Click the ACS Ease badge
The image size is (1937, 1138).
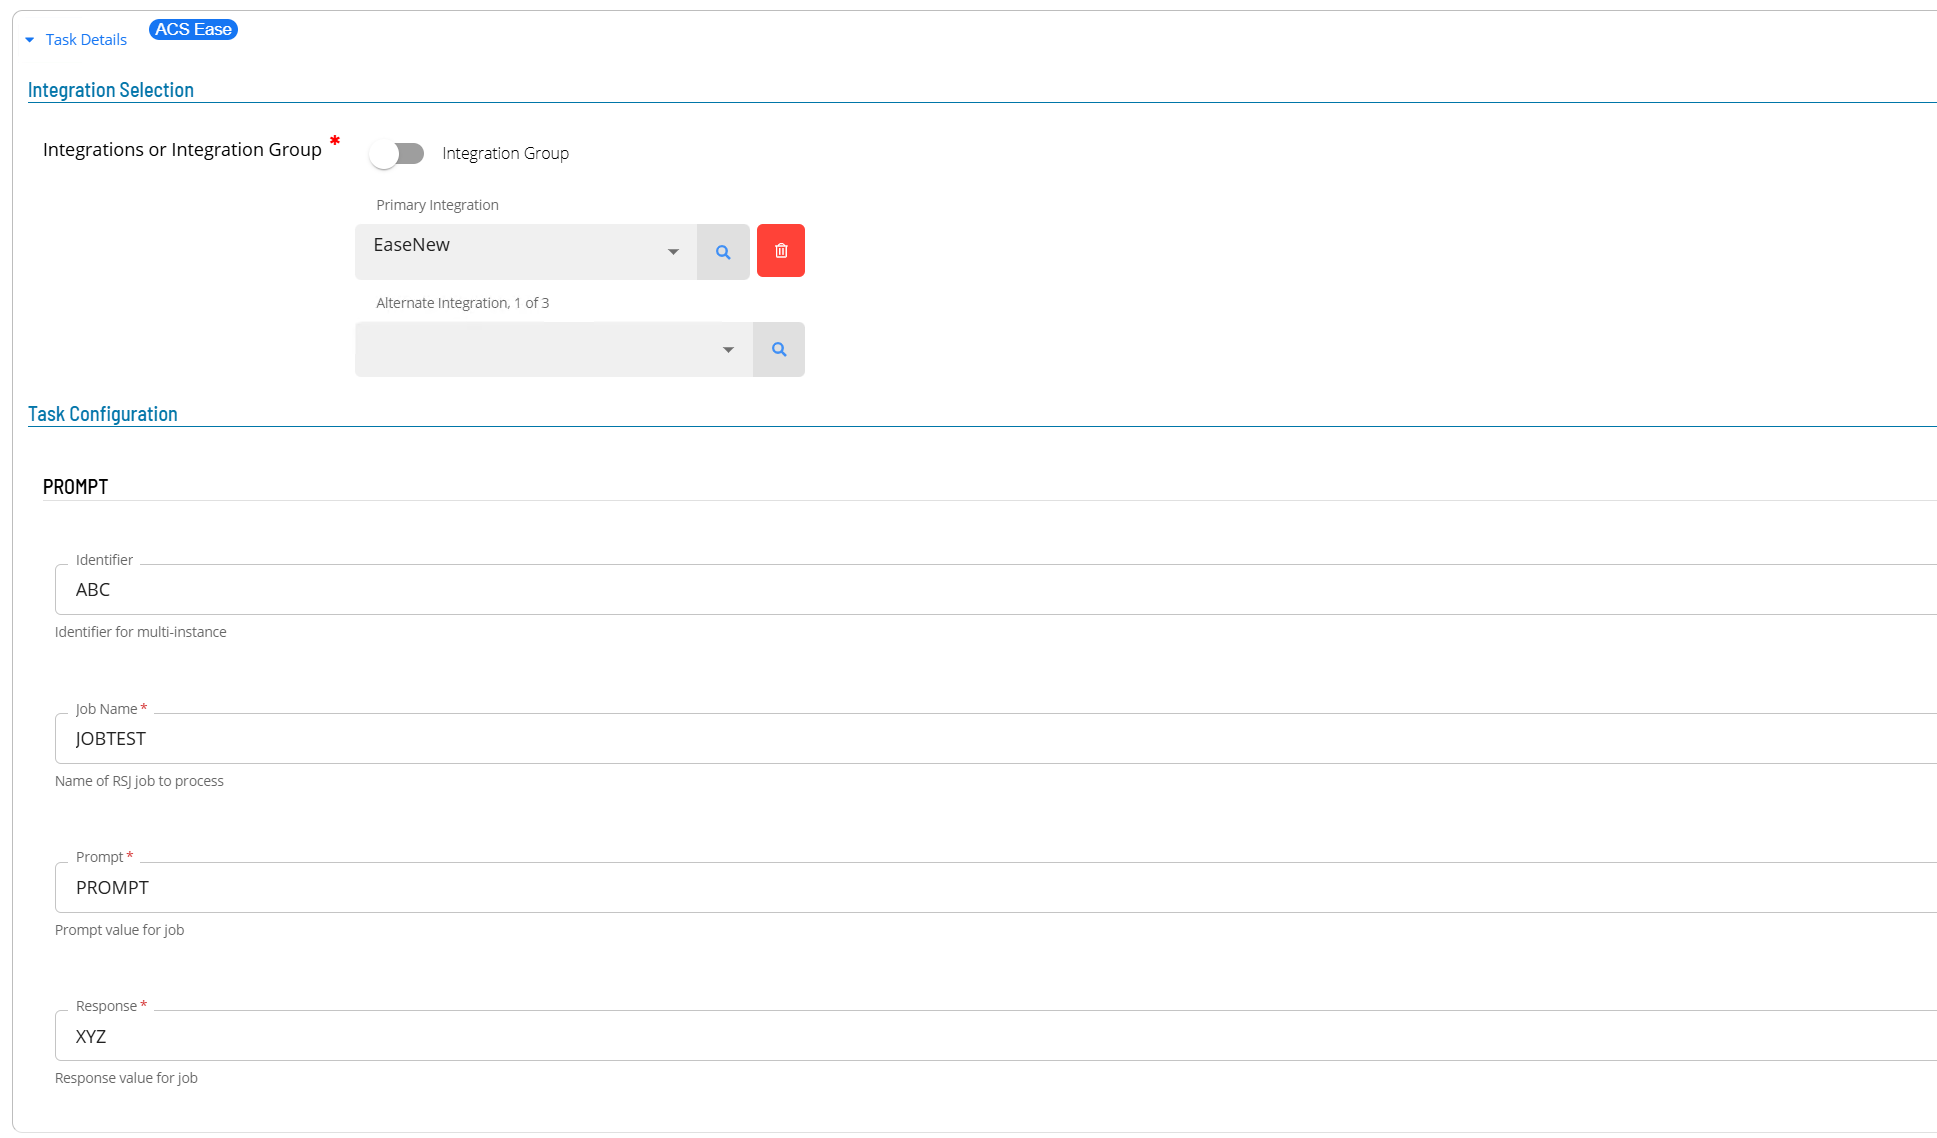pos(193,30)
